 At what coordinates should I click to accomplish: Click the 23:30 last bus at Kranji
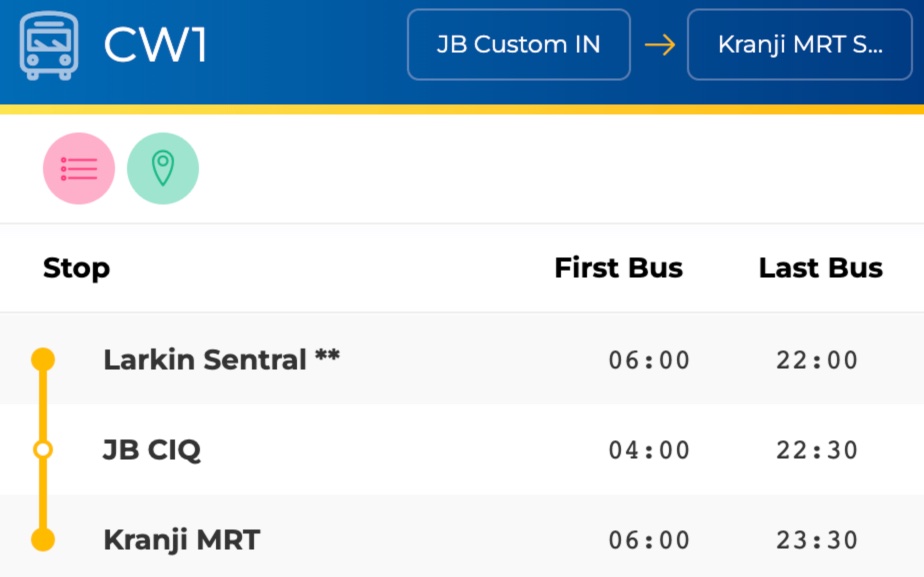[x=817, y=540]
